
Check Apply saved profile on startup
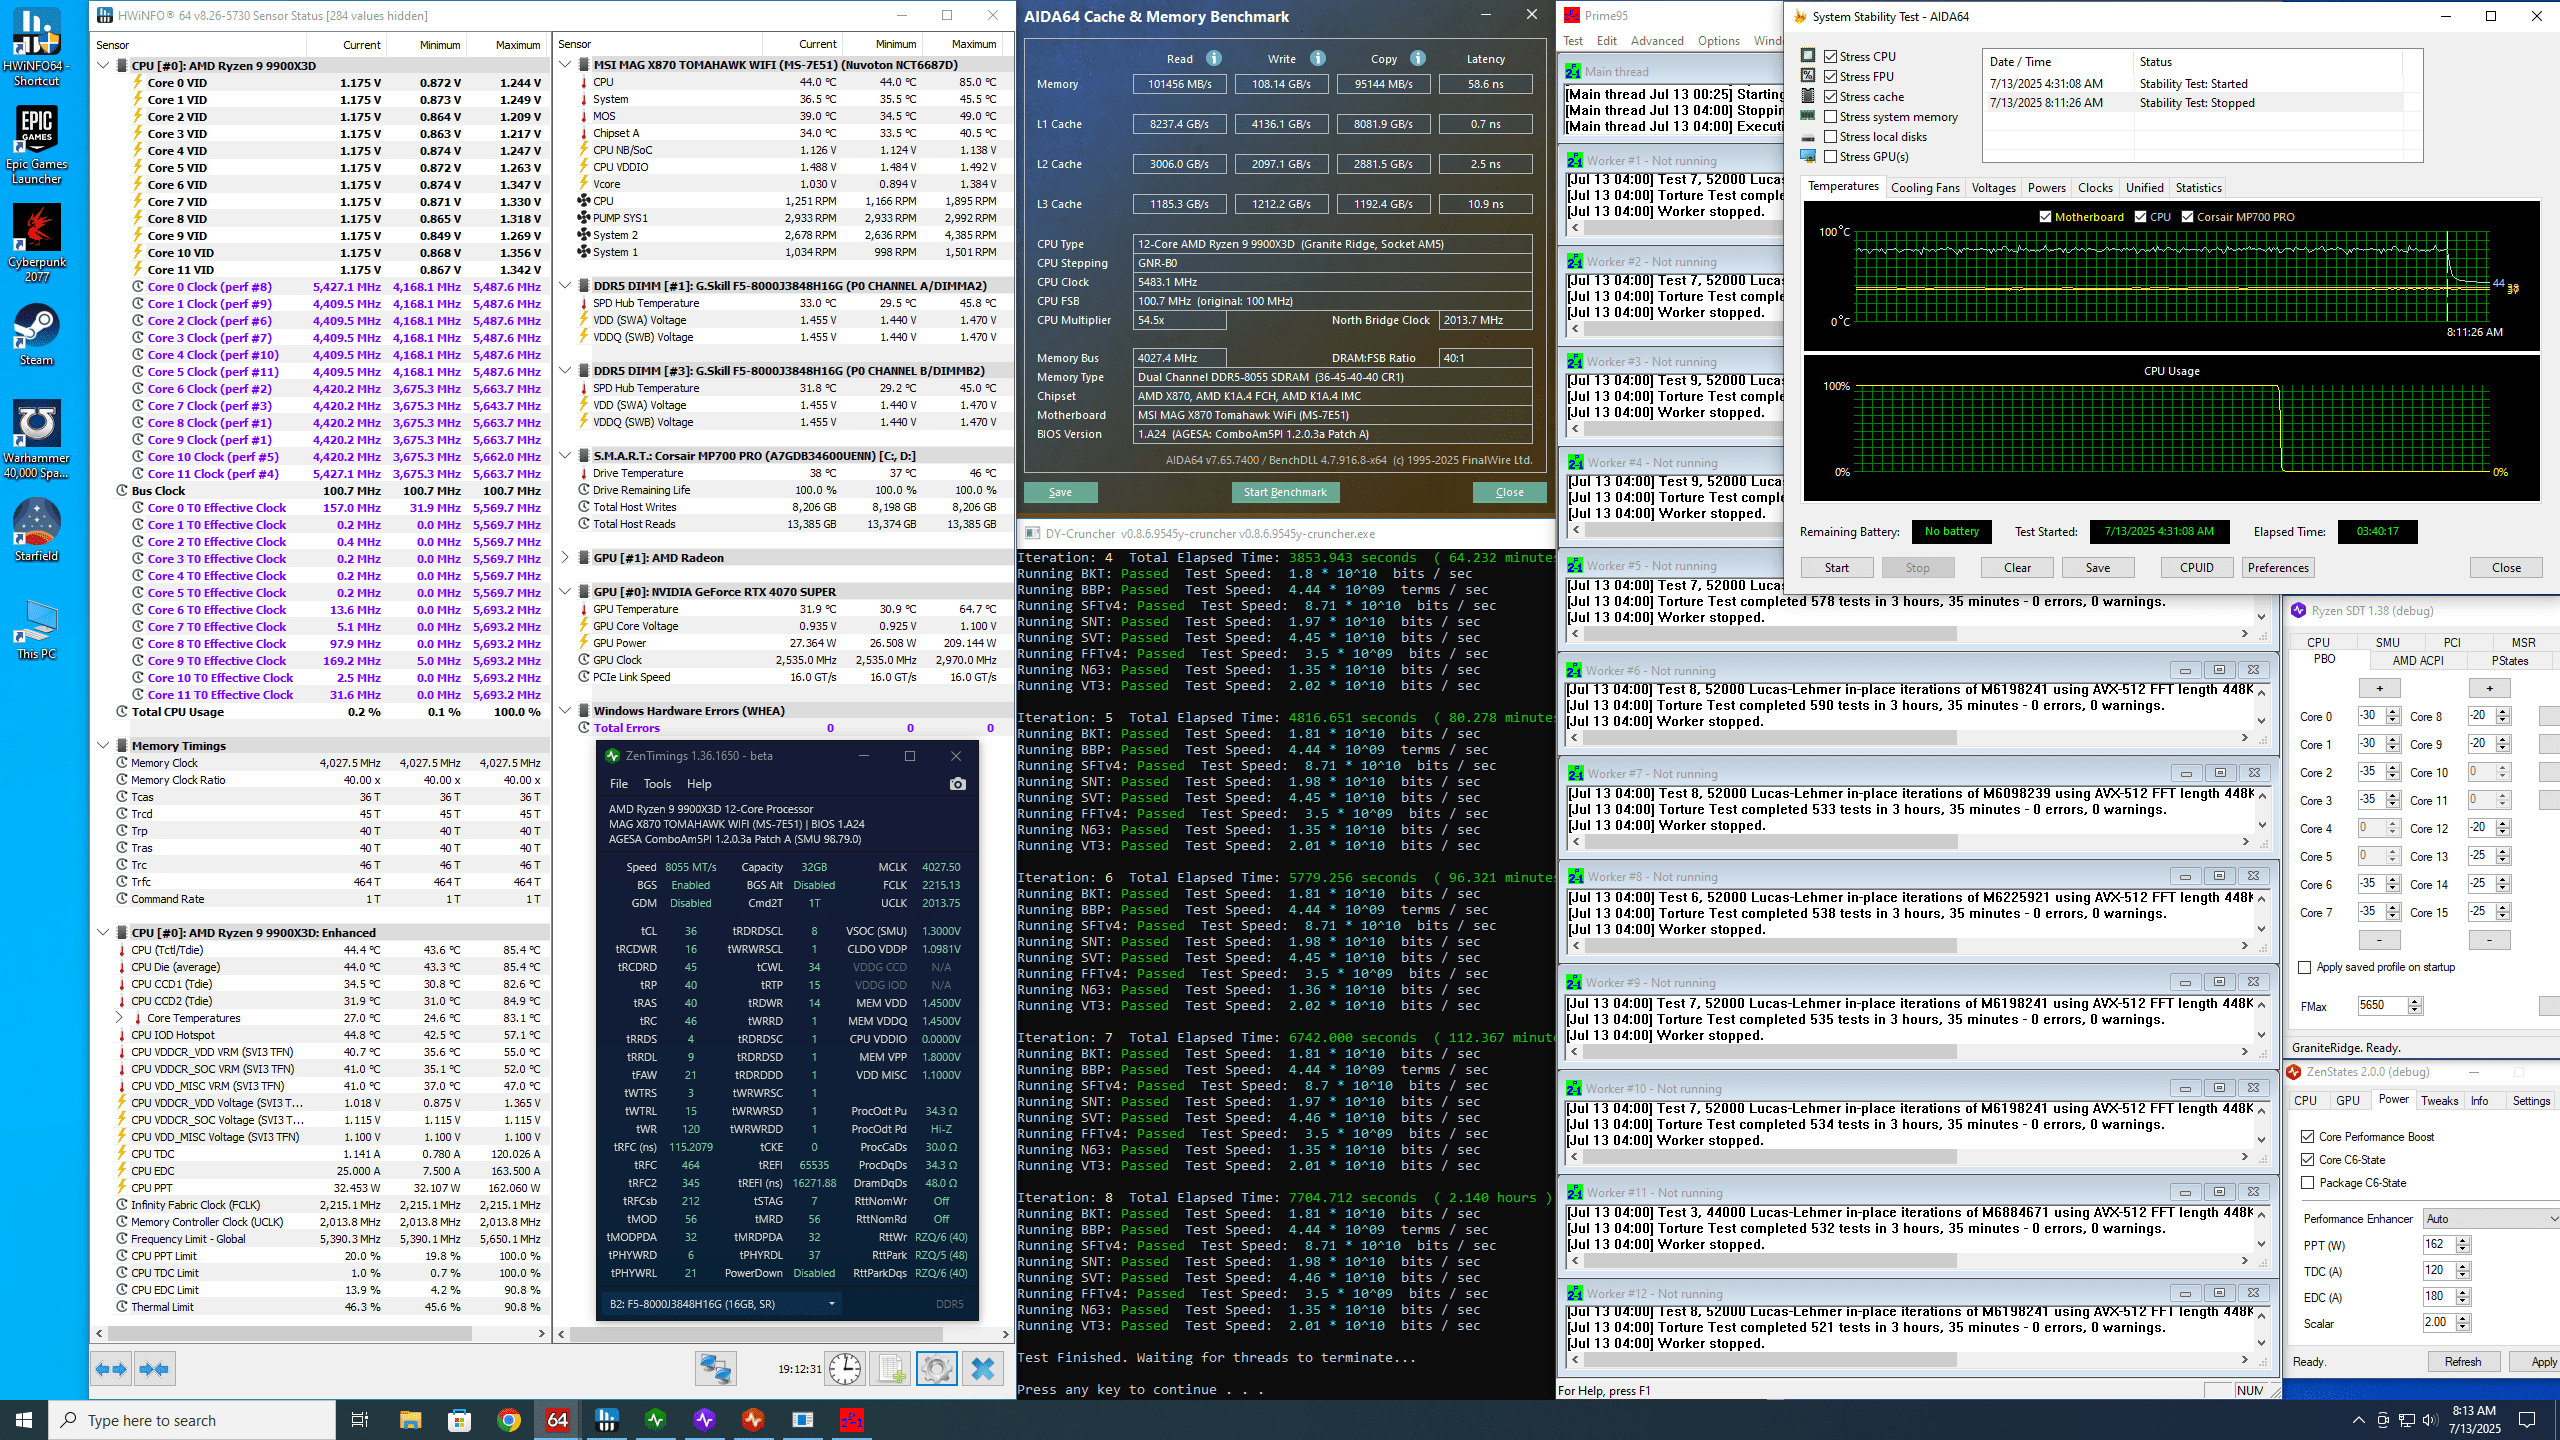(x=2305, y=967)
